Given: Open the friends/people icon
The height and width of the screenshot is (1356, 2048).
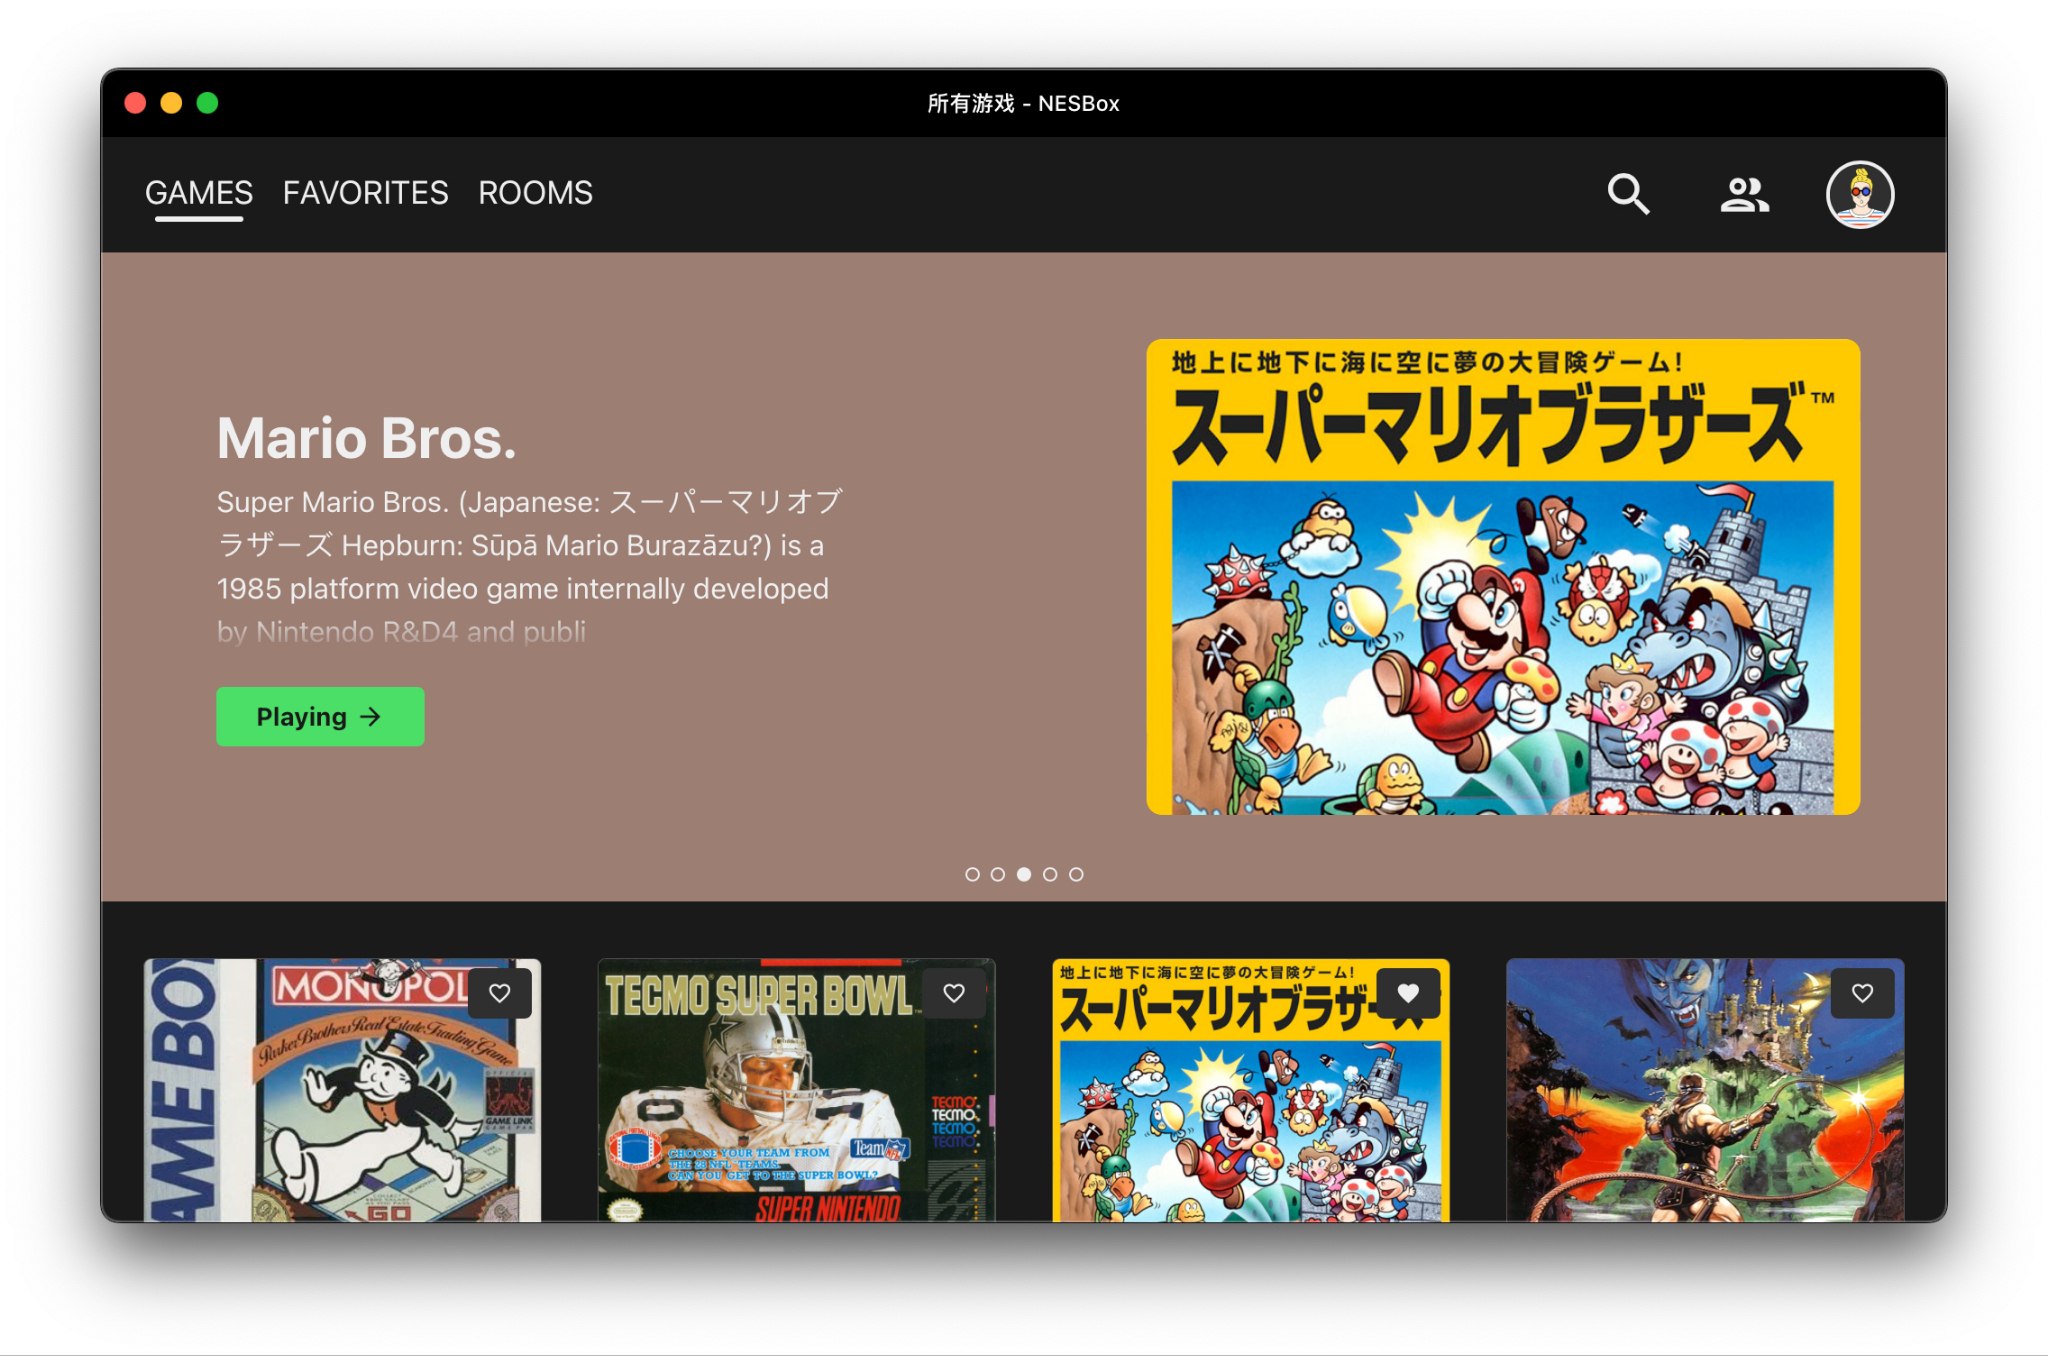Looking at the screenshot, I should tap(1744, 194).
